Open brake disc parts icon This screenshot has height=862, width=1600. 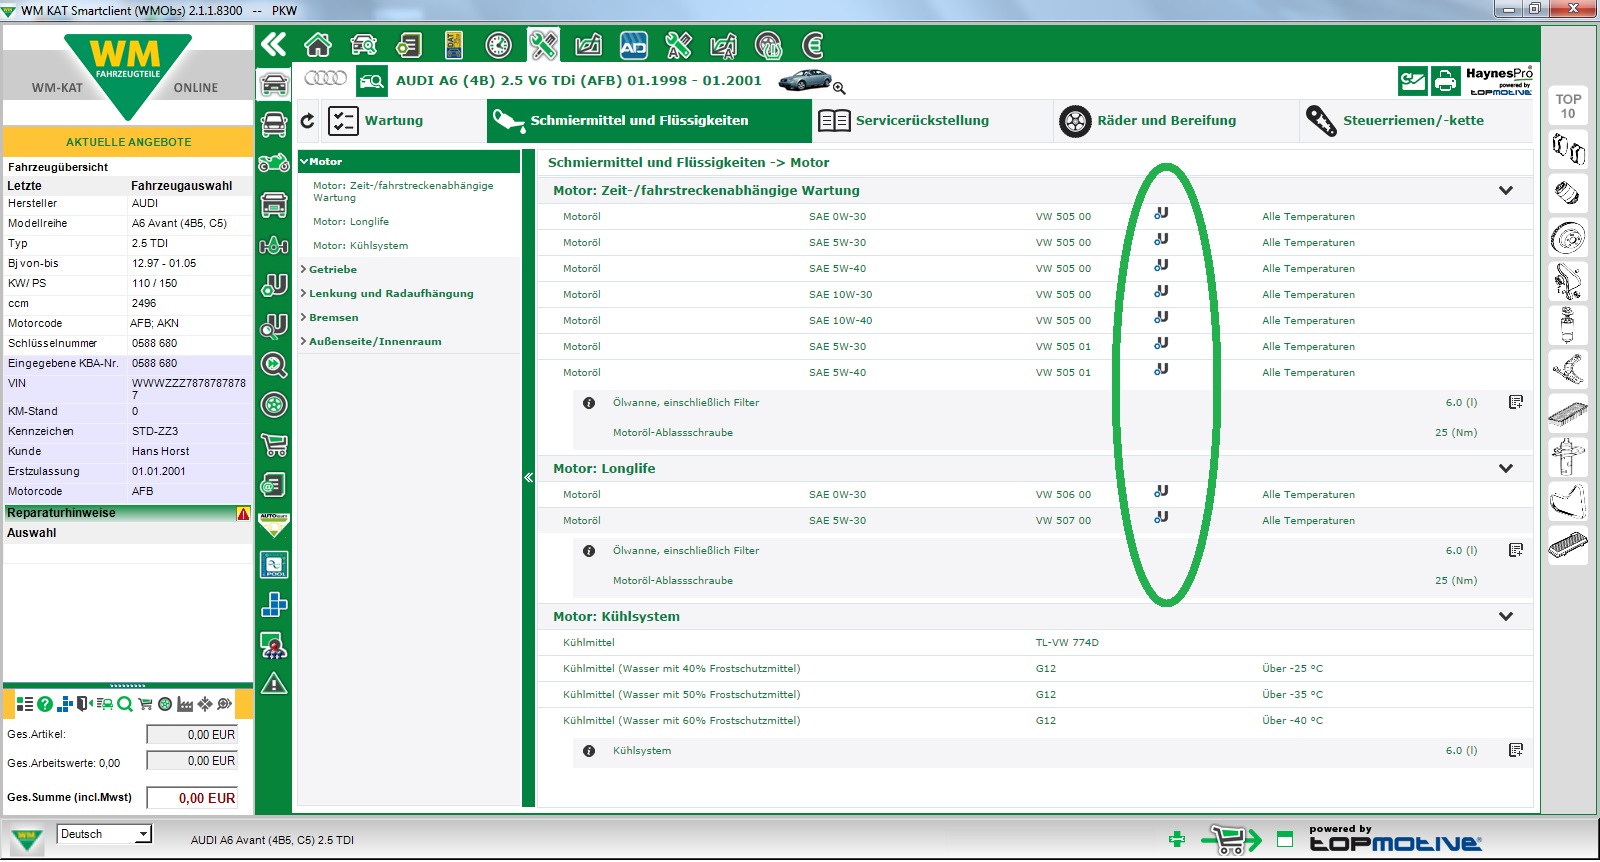(x=1568, y=238)
